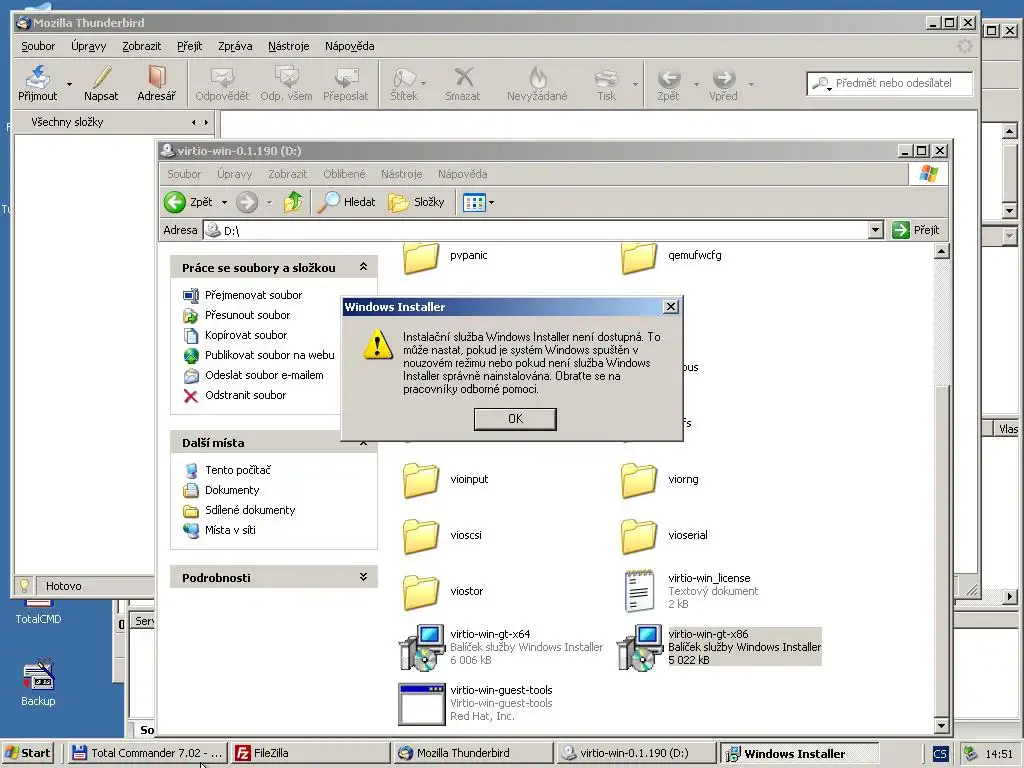Close the Windows Installer error dialog
This screenshot has width=1024, height=768.
coord(670,306)
